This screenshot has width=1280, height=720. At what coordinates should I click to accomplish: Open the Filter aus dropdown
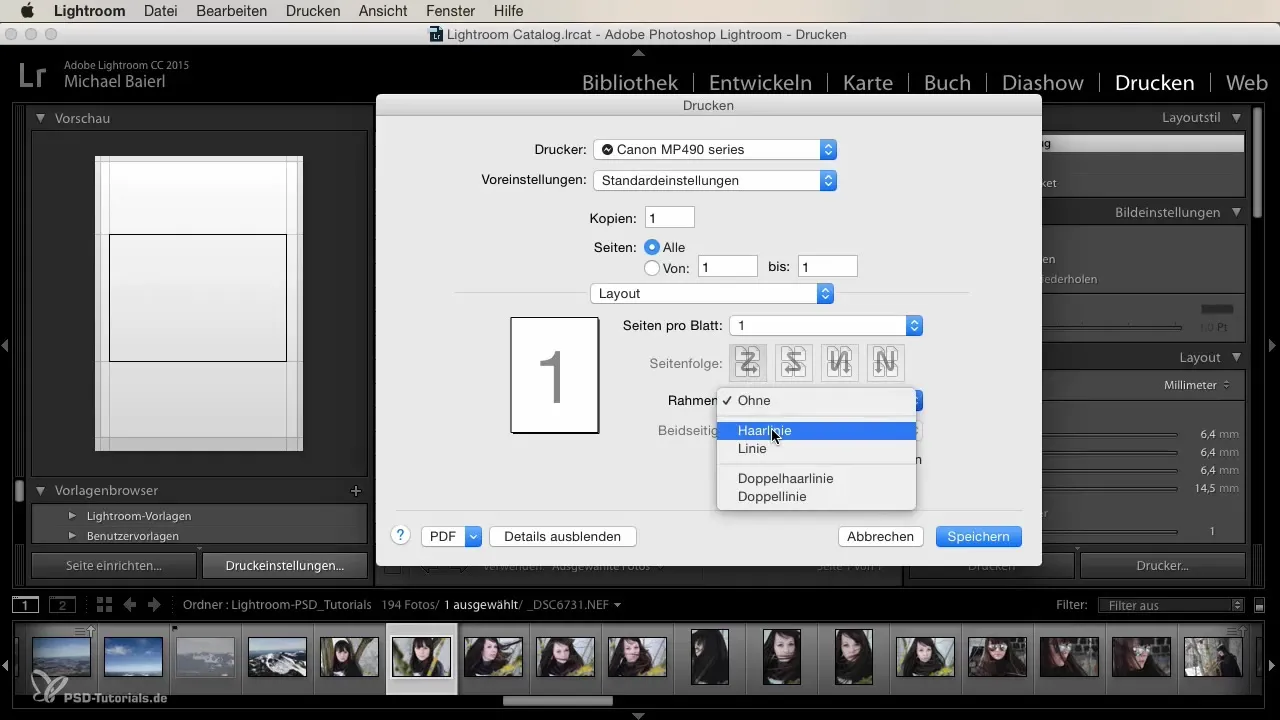click(x=1170, y=605)
